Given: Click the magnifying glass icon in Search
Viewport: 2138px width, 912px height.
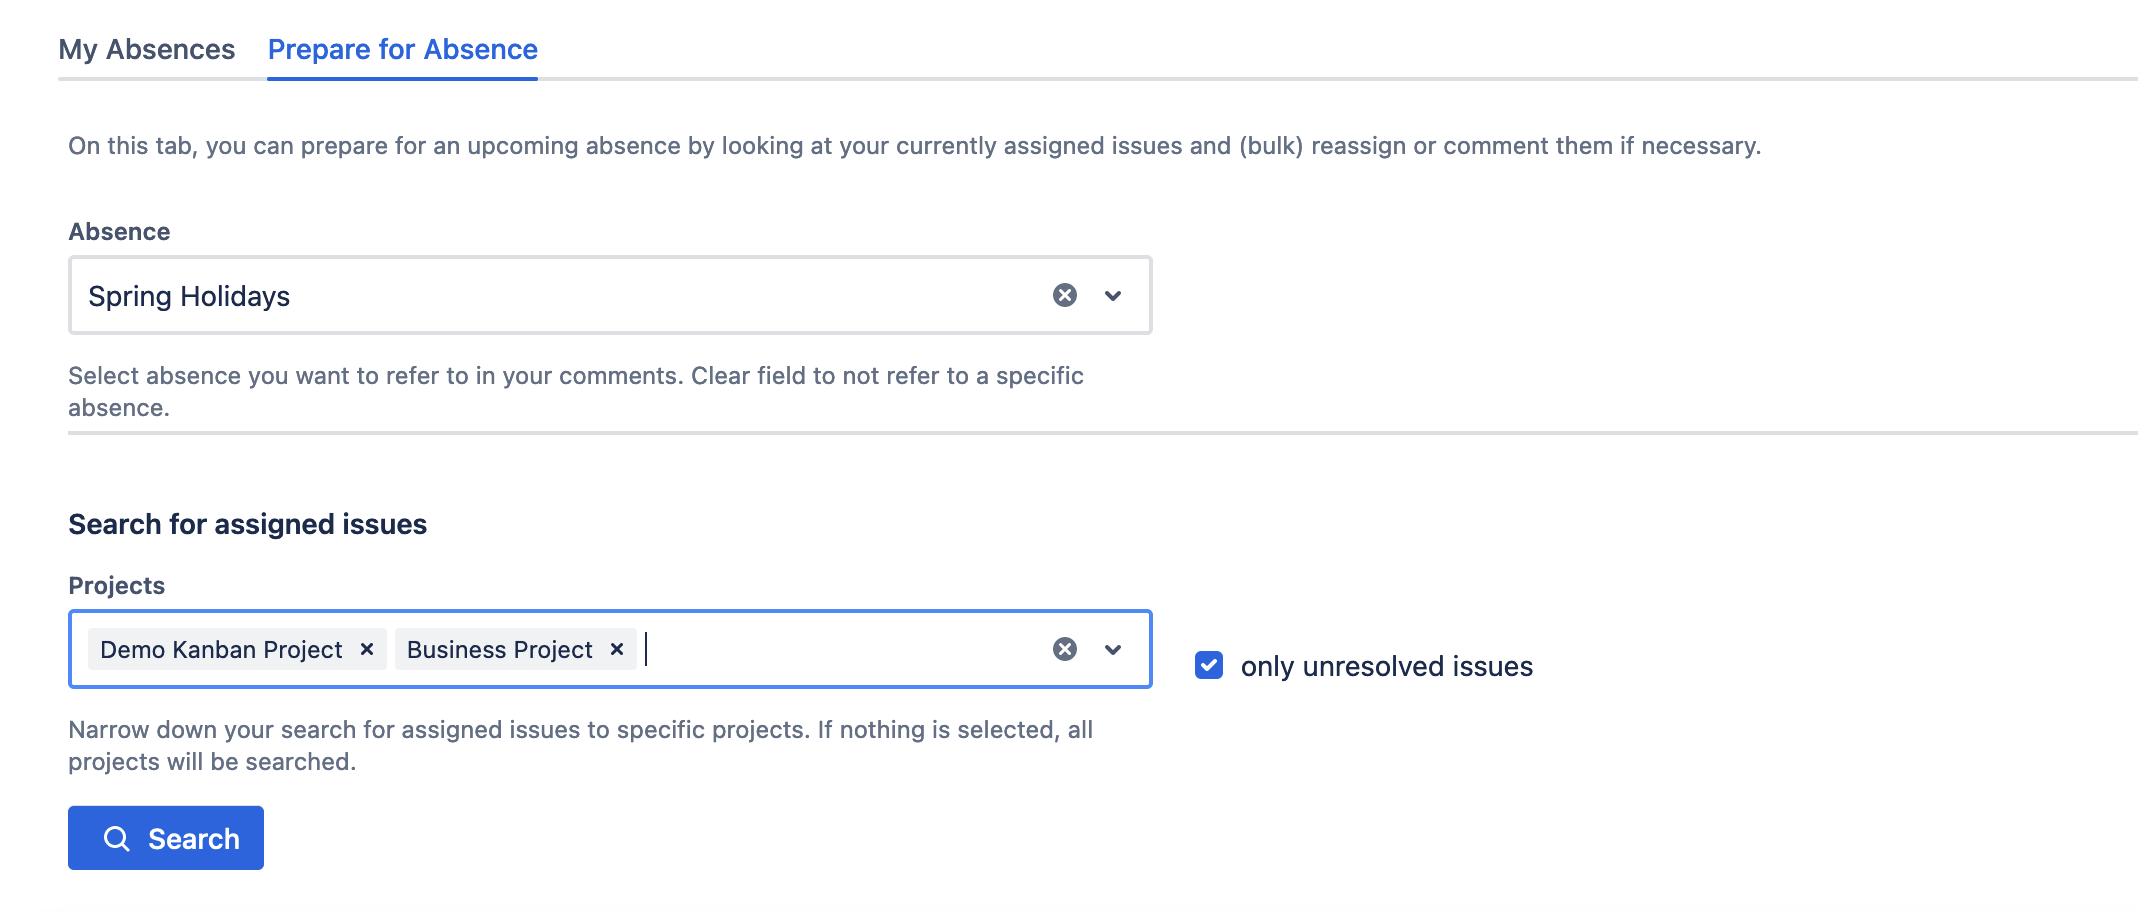Looking at the screenshot, I should click(x=117, y=838).
